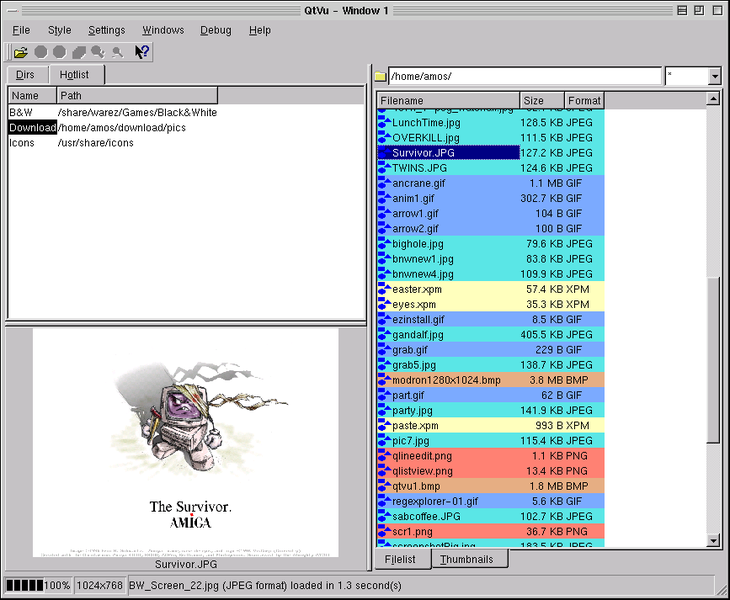Click the 1024x768 status bar field
The image size is (730, 600).
(100, 585)
